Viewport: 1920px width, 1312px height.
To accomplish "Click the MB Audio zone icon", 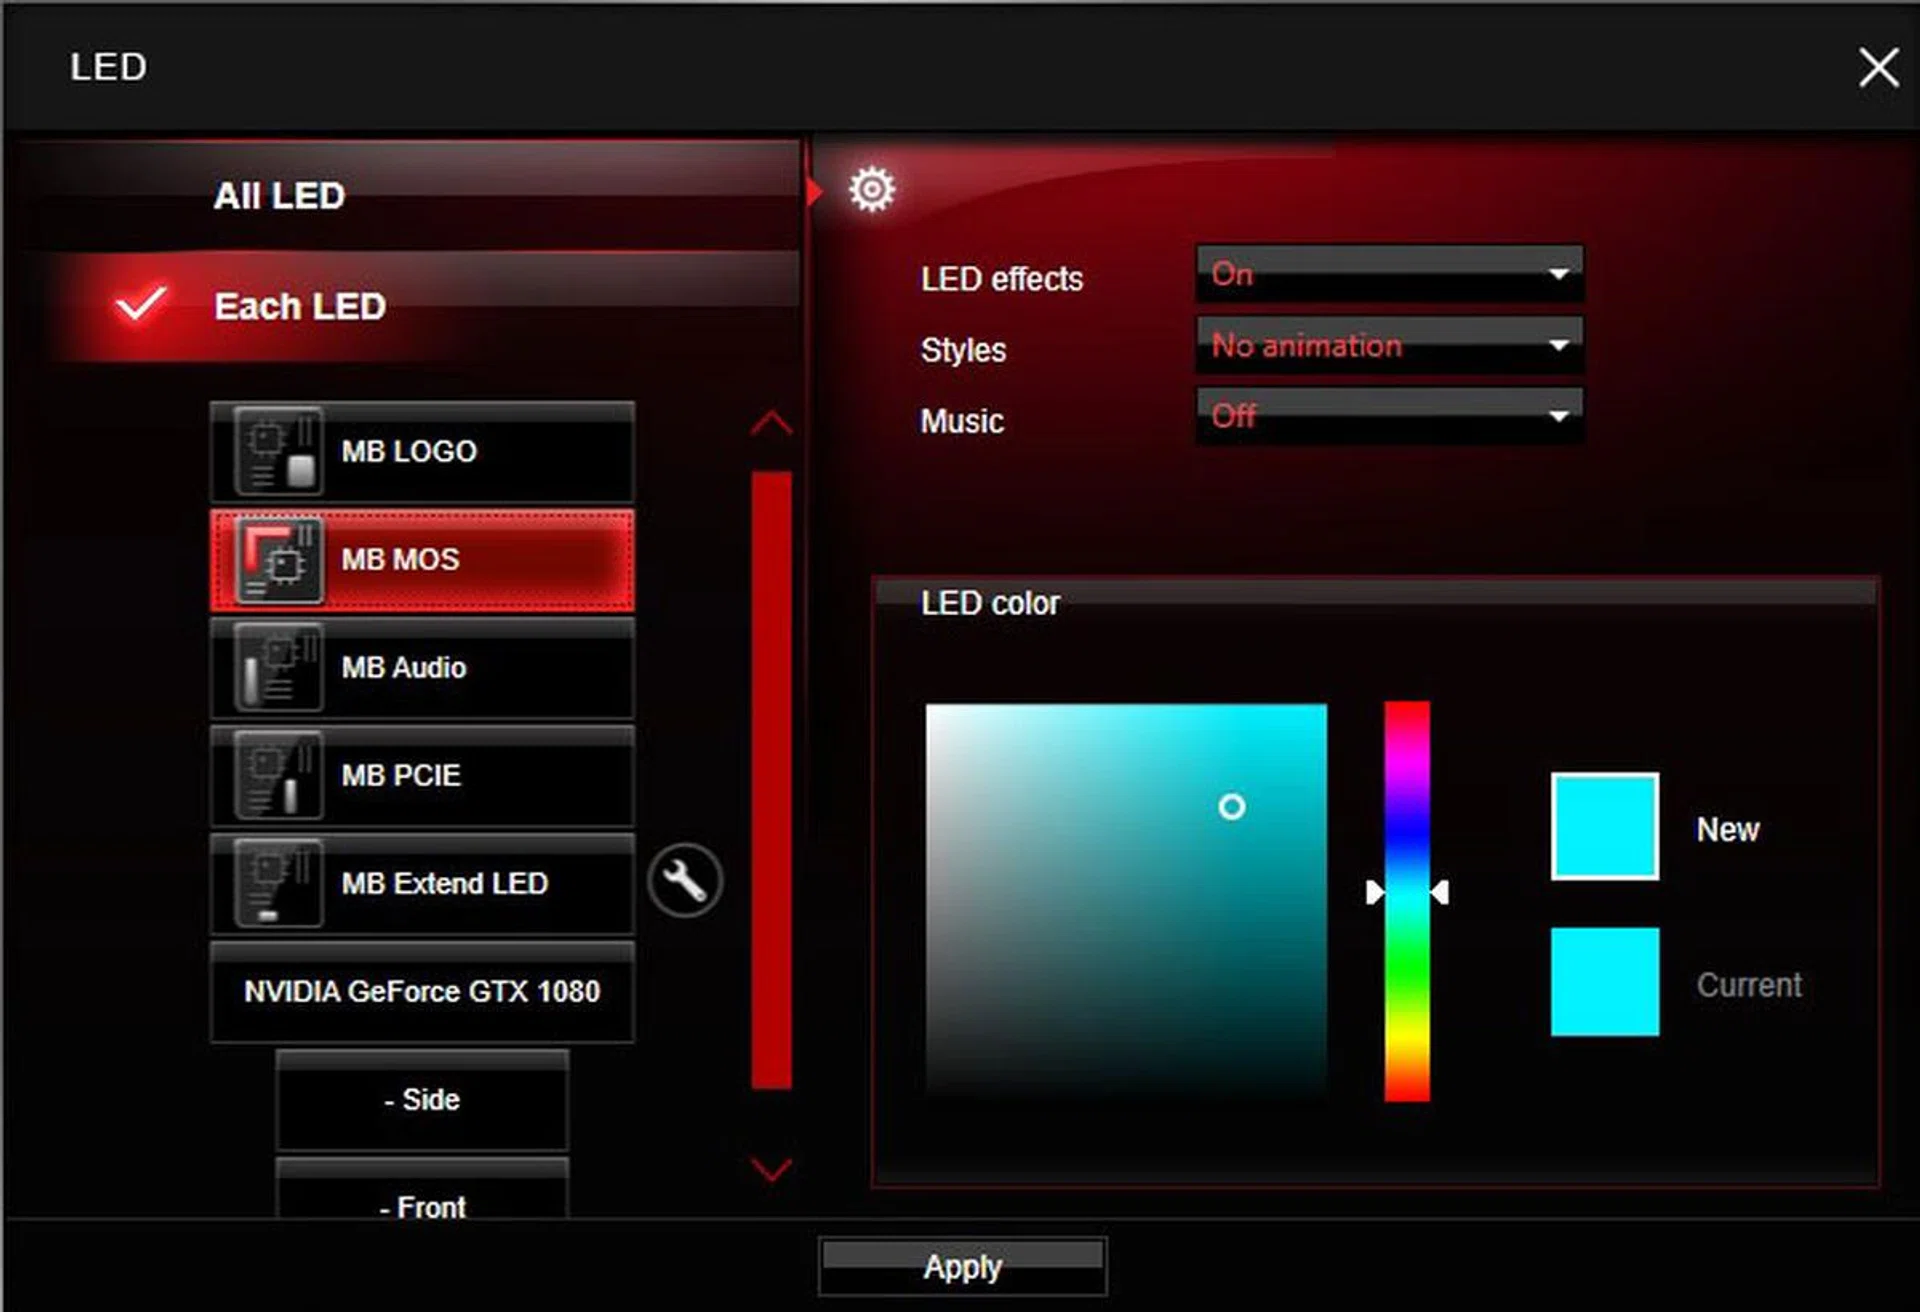I will pyautogui.click(x=279, y=668).
